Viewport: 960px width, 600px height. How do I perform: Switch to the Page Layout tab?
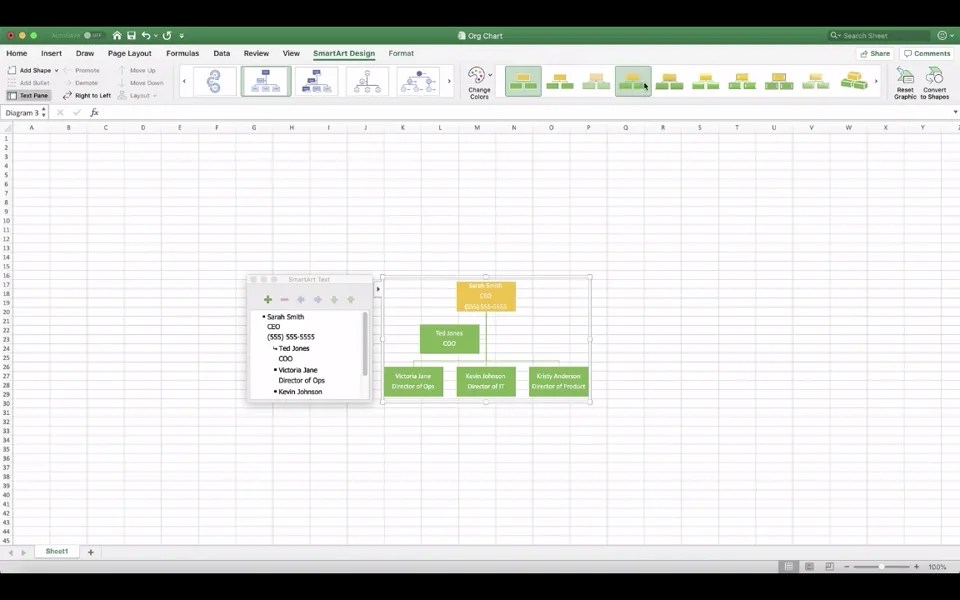tap(130, 53)
